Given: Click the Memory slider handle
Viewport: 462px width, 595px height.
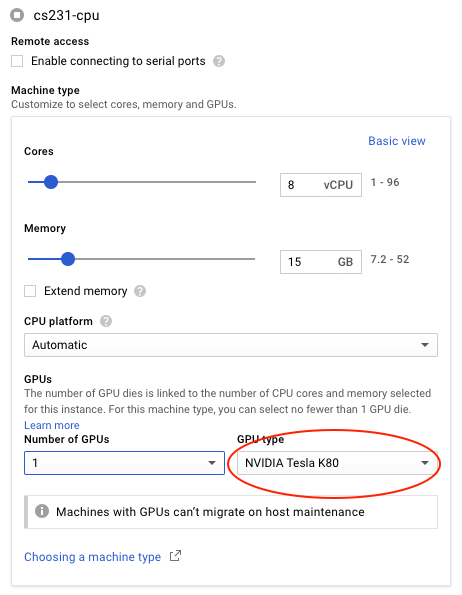Looking at the screenshot, I should [x=68, y=259].
